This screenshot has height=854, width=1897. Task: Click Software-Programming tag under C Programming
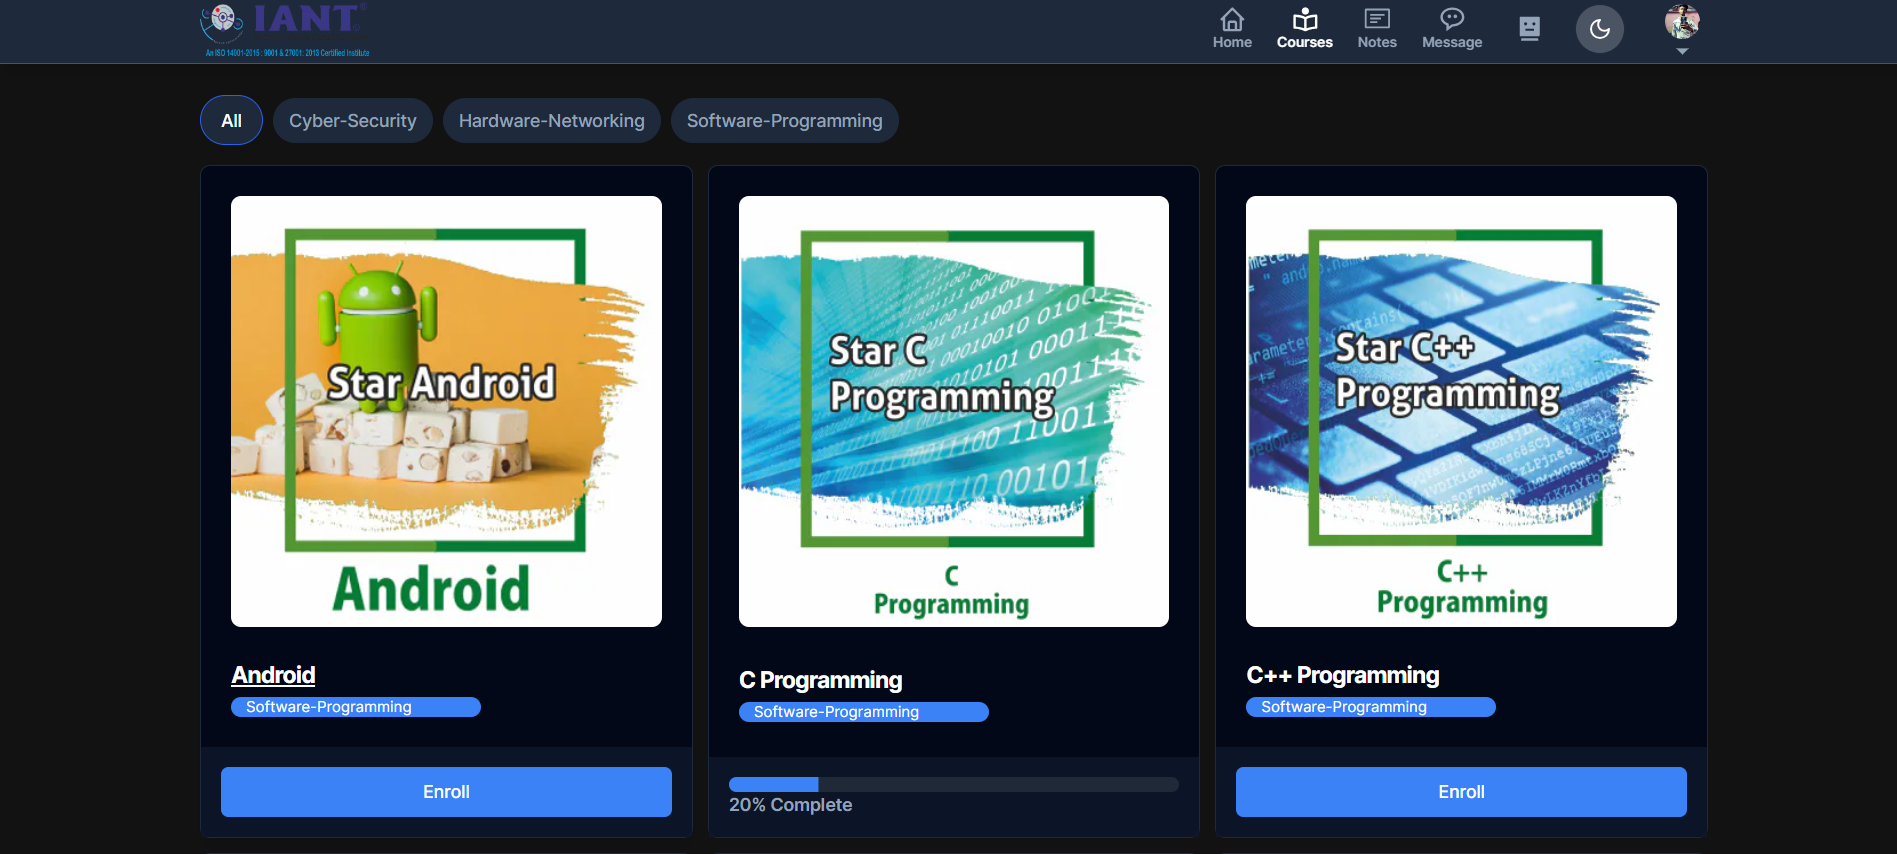tap(862, 712)
